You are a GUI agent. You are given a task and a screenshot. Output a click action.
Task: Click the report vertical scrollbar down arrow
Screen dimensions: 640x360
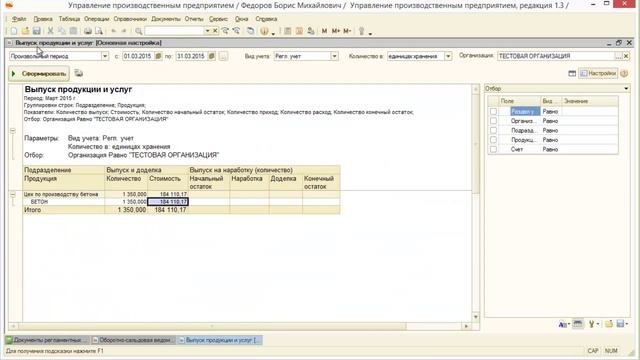click(476, 317)
